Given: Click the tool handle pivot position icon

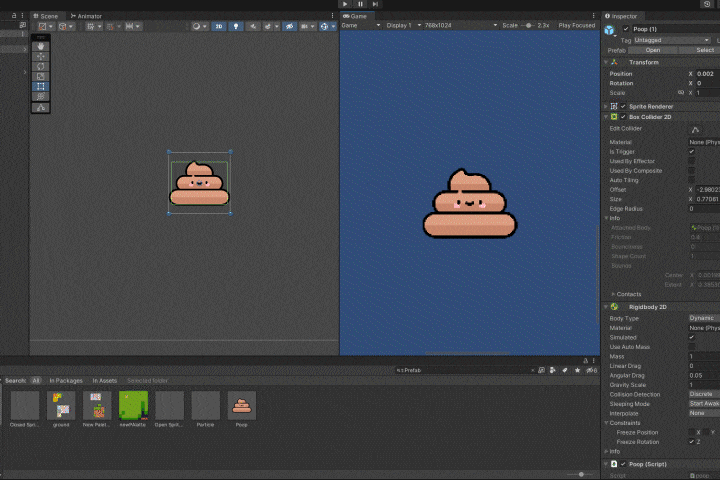Looking at the screenshot, I should coord(42,27).
